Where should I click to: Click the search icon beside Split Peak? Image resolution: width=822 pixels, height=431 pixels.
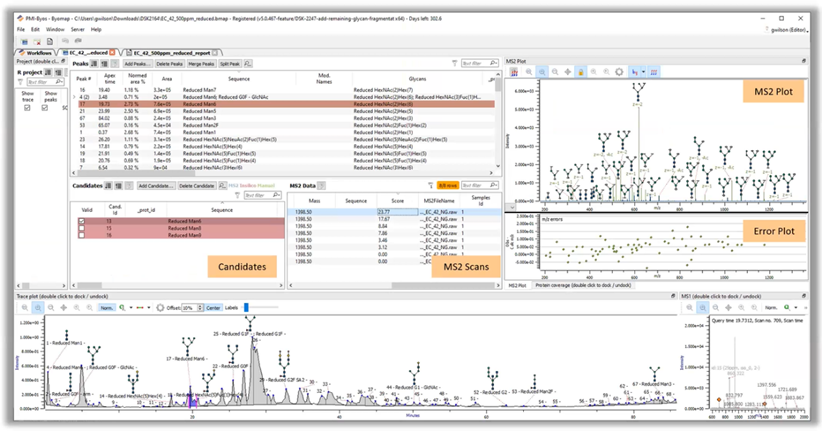click(x=249, y=64)
